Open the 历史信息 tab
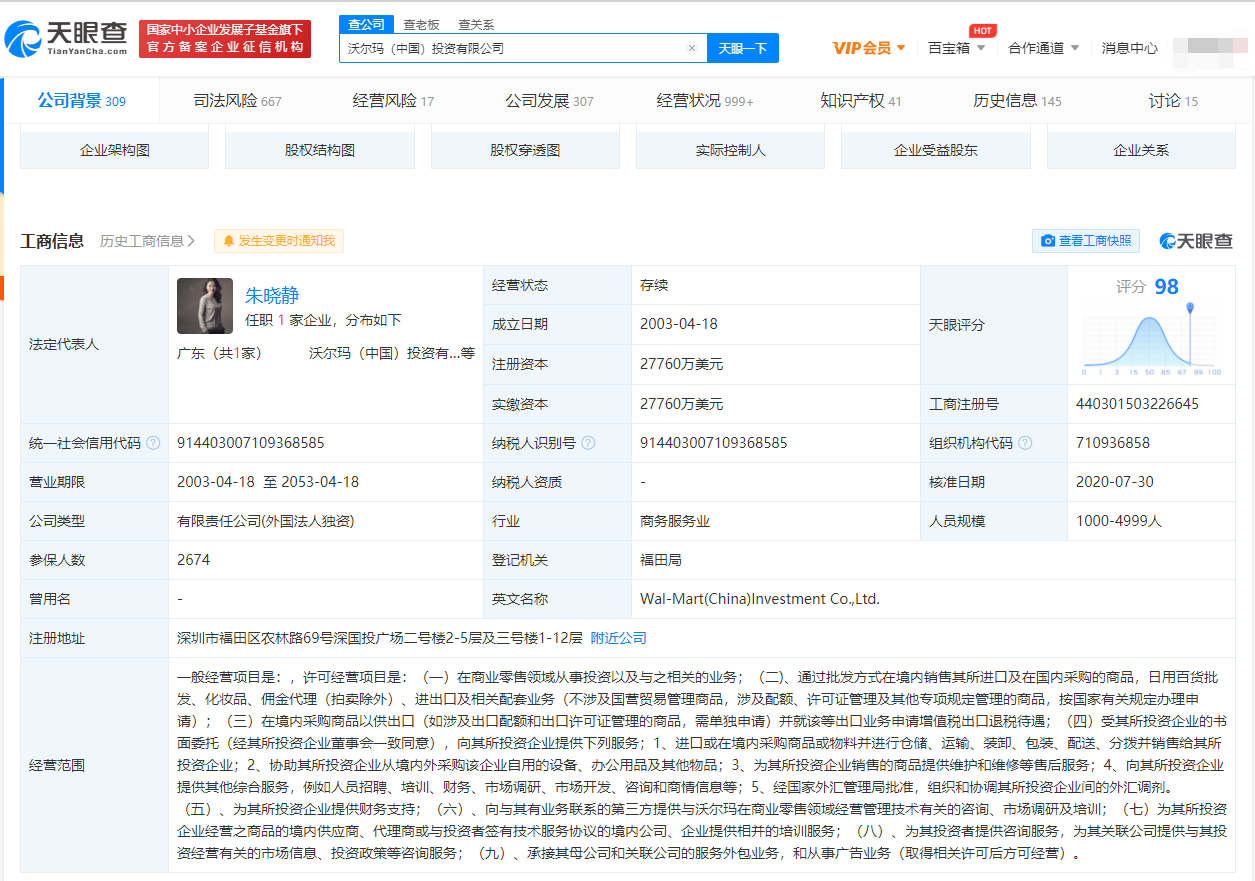 tap(1017, 101)
